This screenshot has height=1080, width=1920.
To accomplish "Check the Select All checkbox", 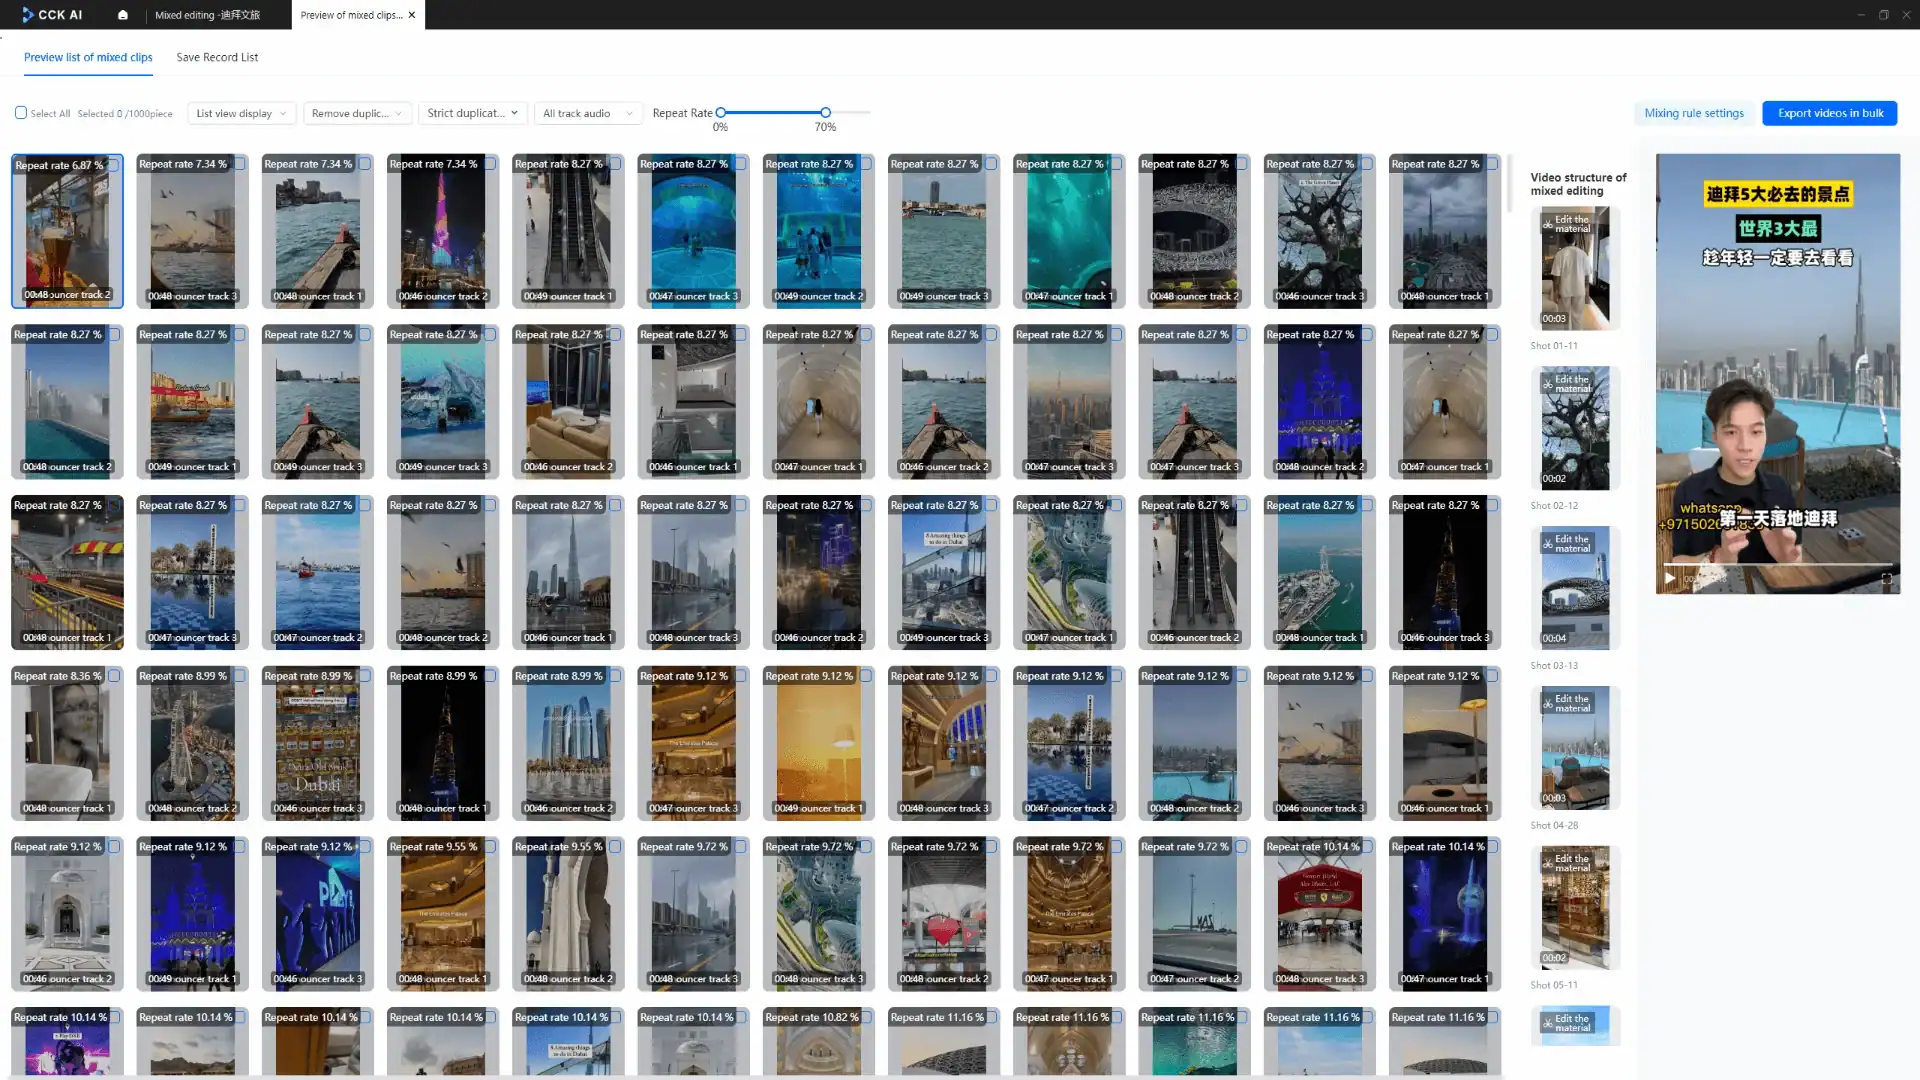I will point(21,113).
